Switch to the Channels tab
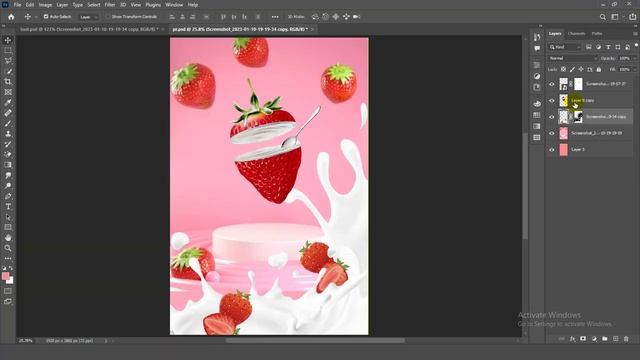Image resolution: width=640 pixels, height=360 pixels. [576, 33]
